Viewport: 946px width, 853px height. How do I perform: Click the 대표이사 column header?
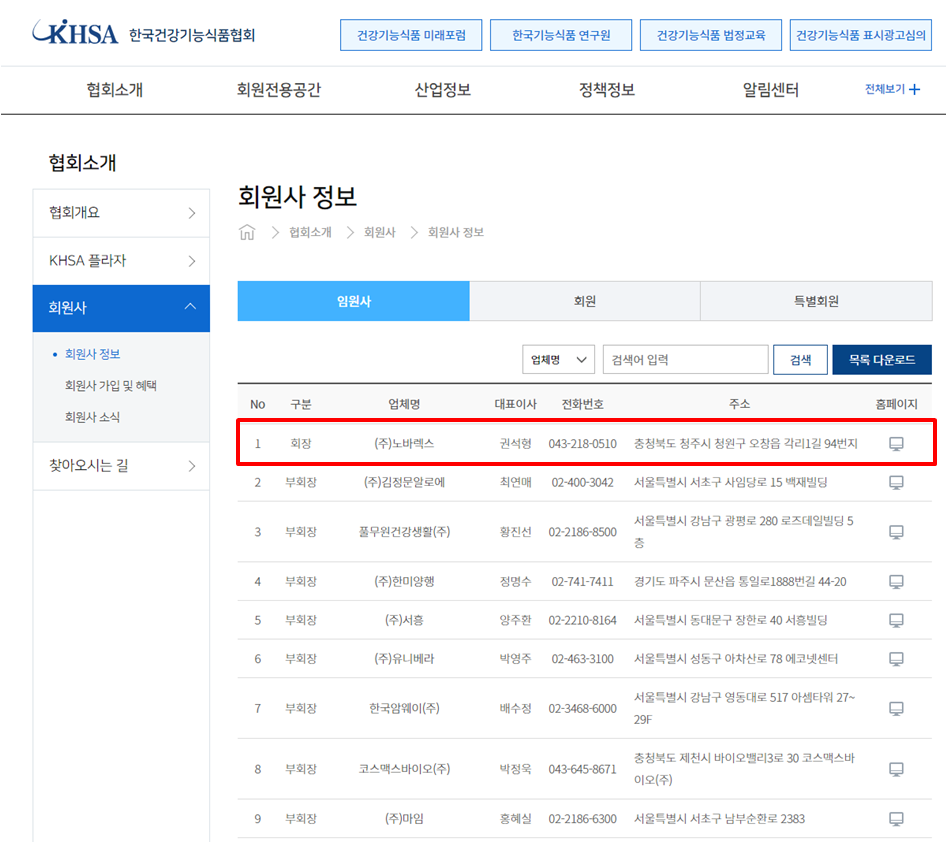tap(515, 404)
